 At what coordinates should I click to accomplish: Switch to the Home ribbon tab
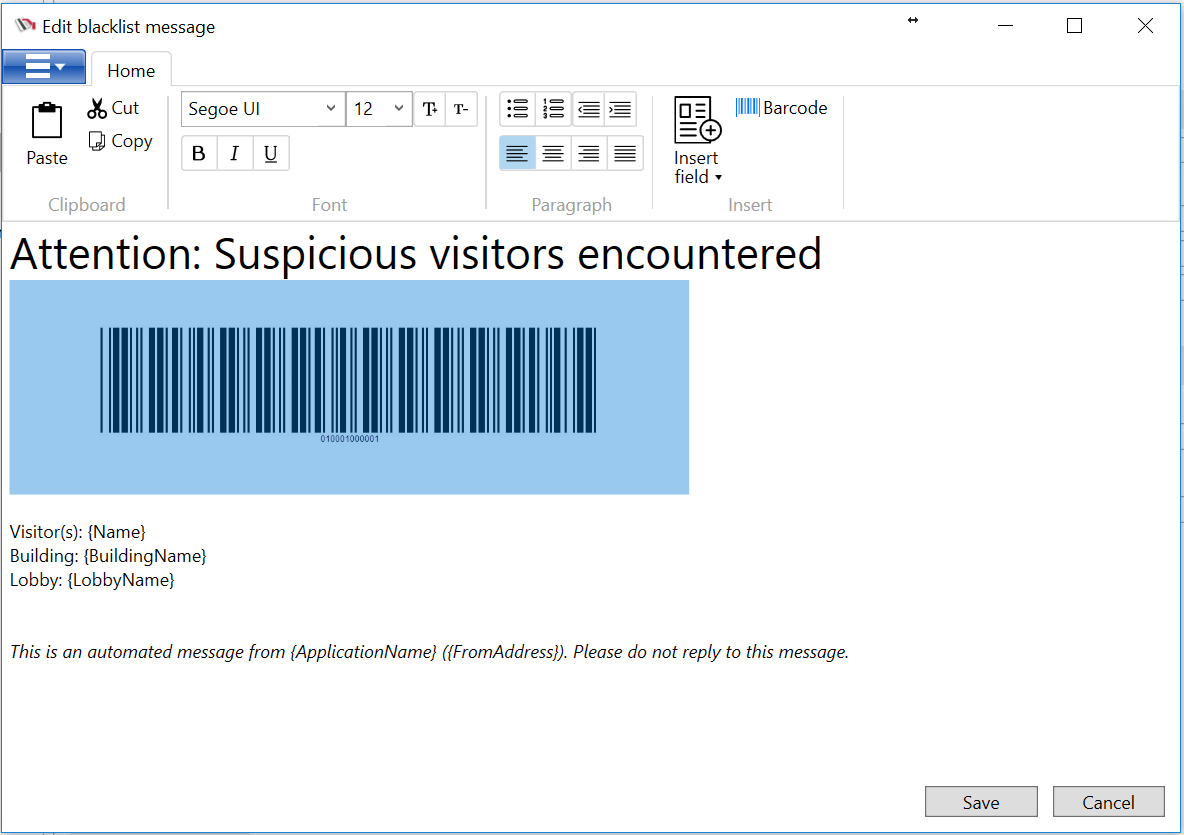[x=131, y=70]
